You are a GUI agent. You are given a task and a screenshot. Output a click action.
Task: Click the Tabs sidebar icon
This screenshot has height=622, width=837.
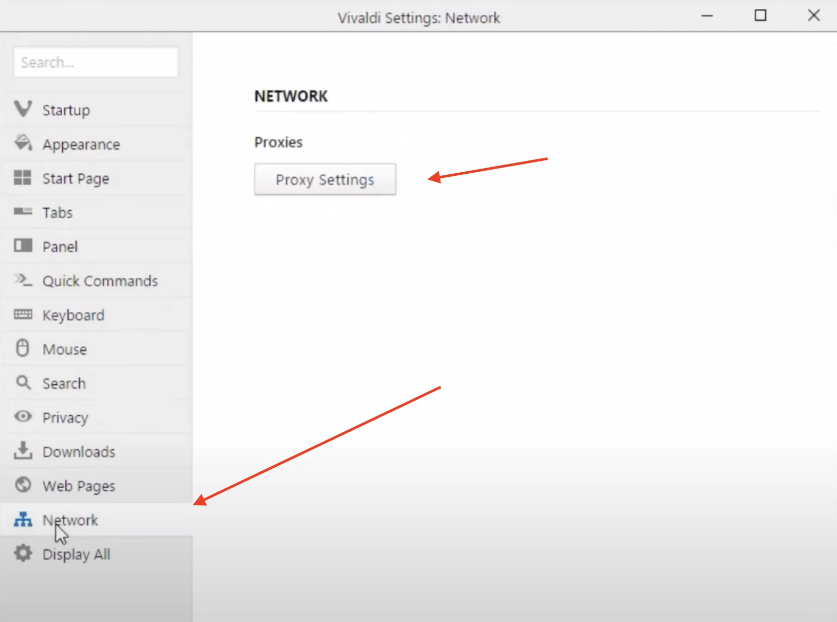click(23, 211)
